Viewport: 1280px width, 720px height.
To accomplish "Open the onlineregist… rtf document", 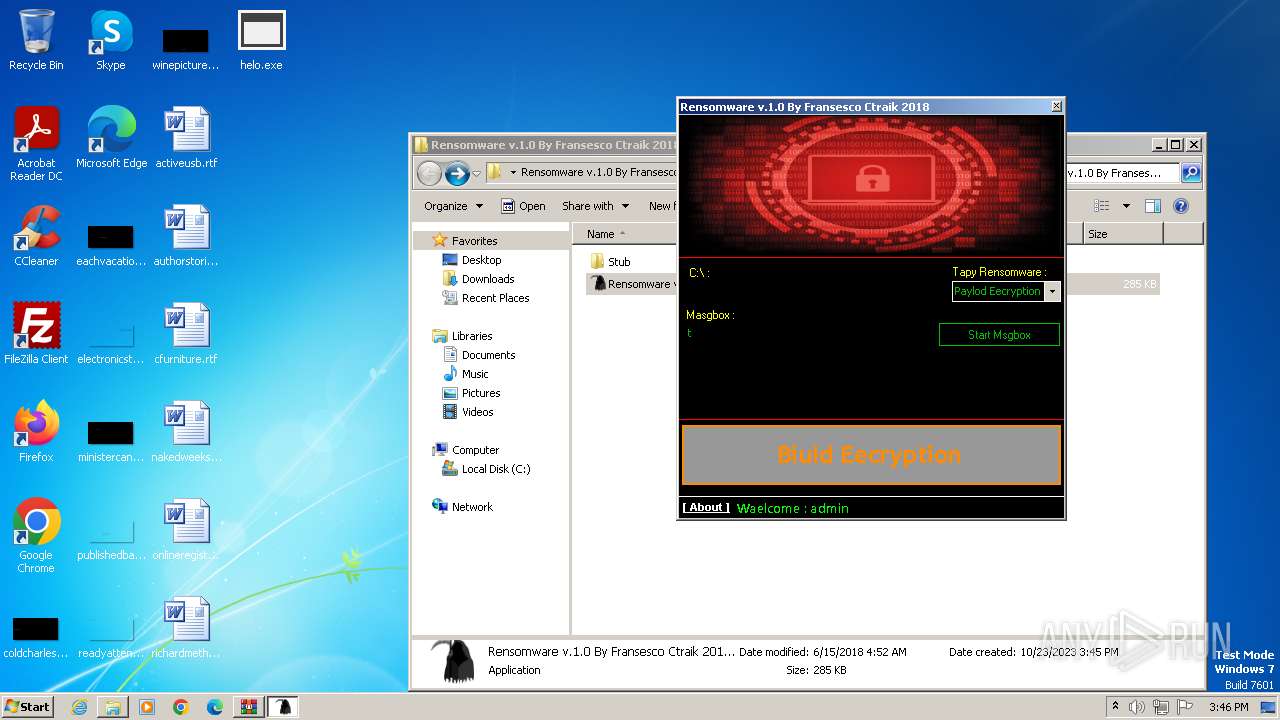I will 186,529.
